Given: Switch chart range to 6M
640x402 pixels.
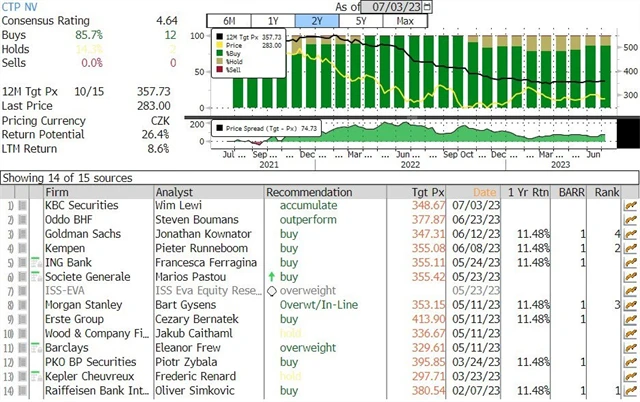Looking at the screenshot, I should (229, 21).
